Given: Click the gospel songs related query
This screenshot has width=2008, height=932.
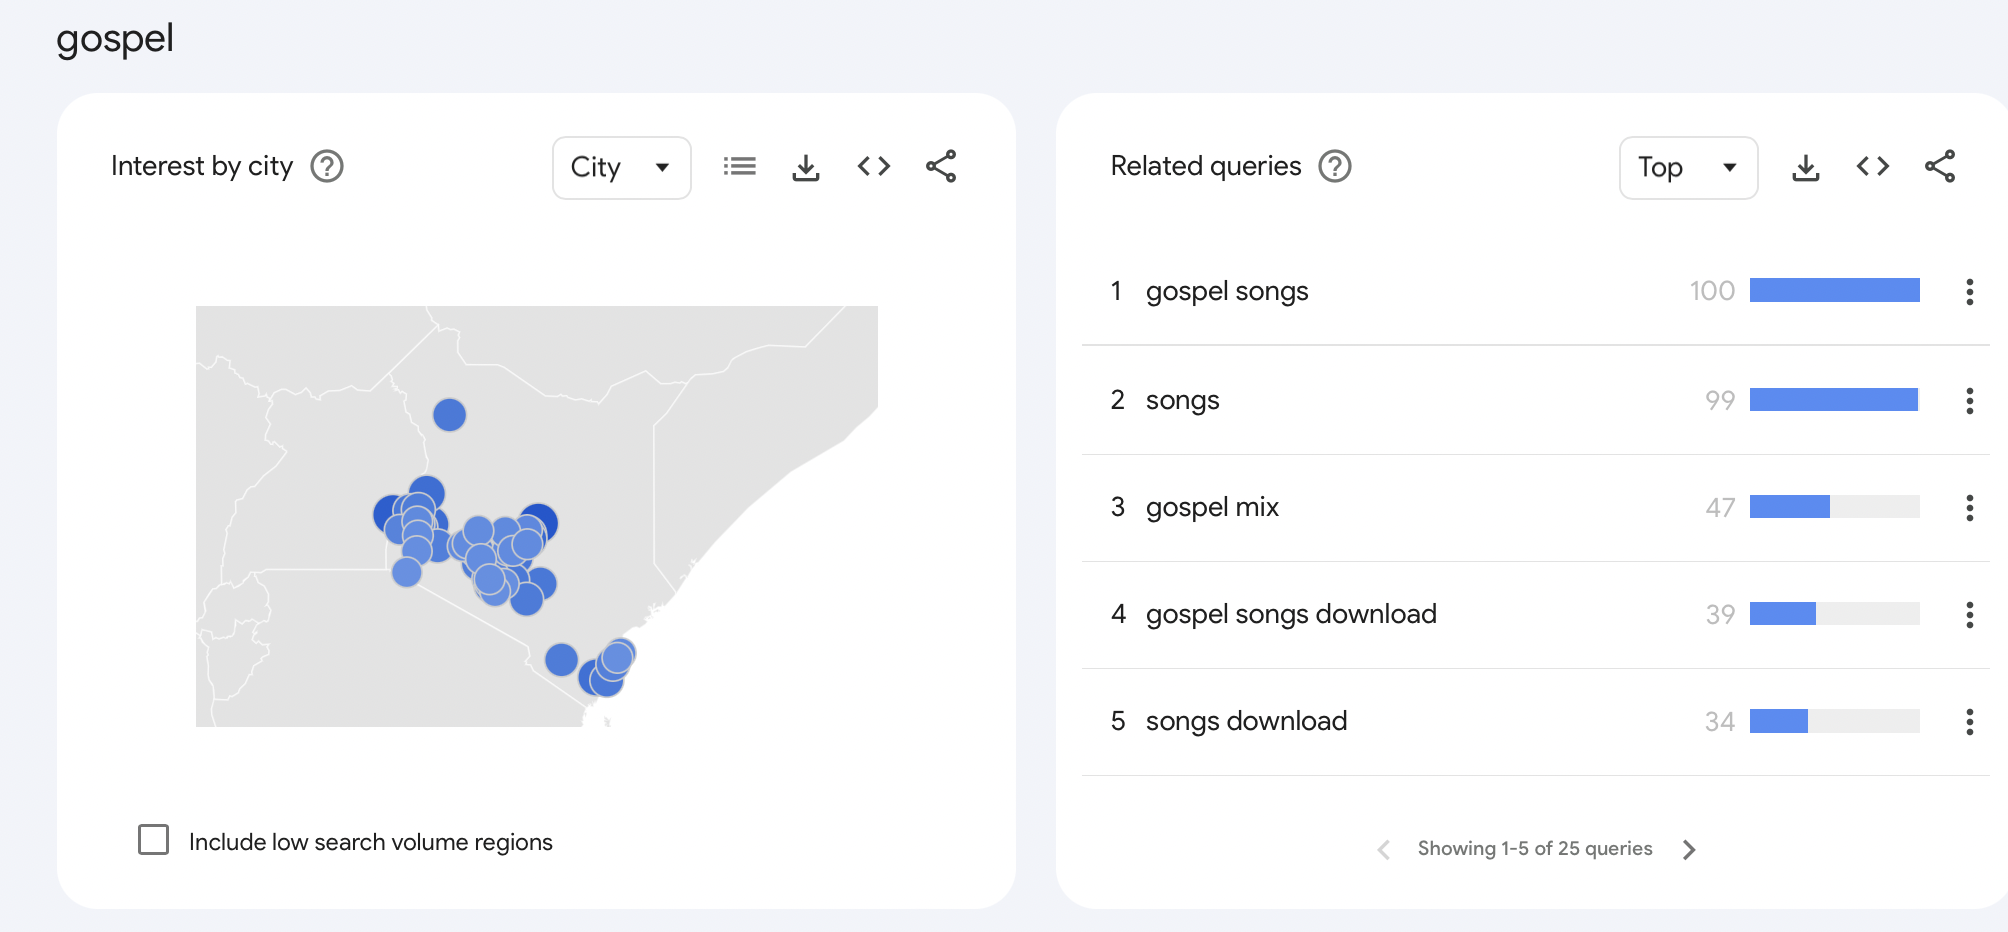Looking at the screenshot, I should coord(1227,292).
